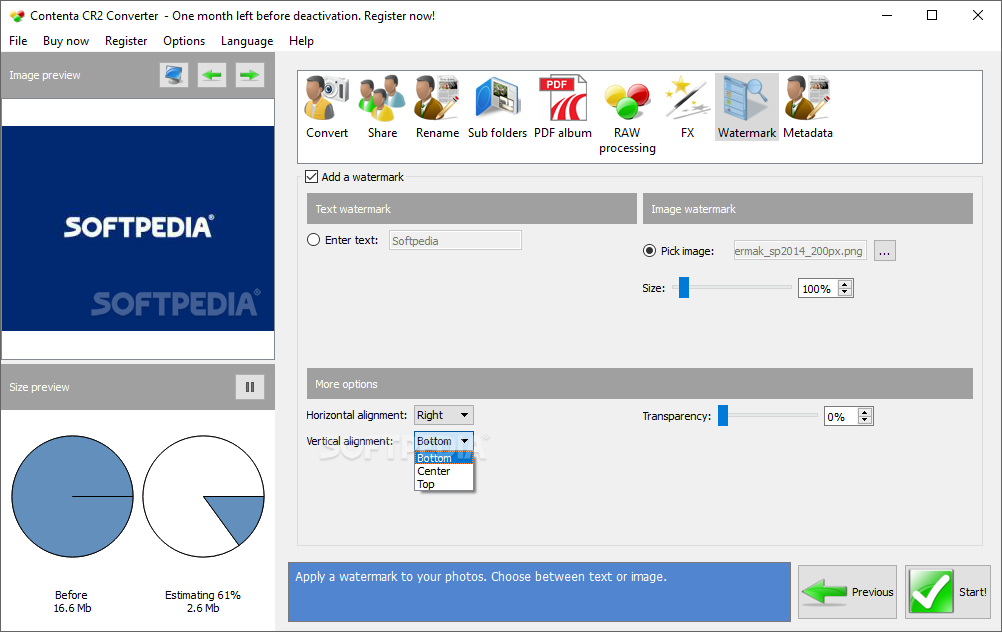
Task: Click the Contenta app icon in title bar
Action: pyautogui.click(x=17, y=16)
